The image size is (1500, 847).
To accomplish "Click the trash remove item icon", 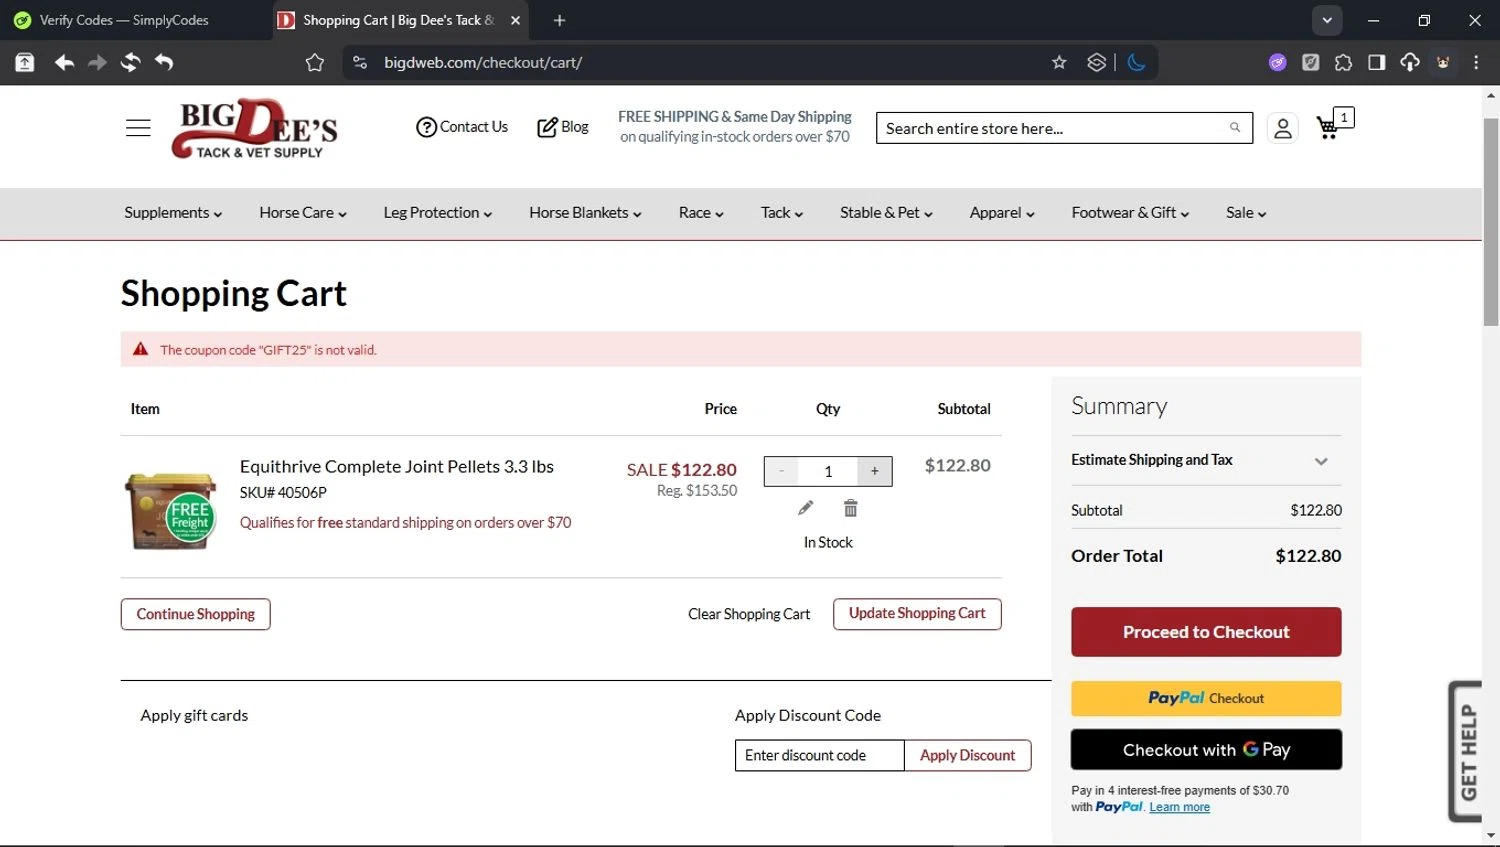I will click(850, 508).
